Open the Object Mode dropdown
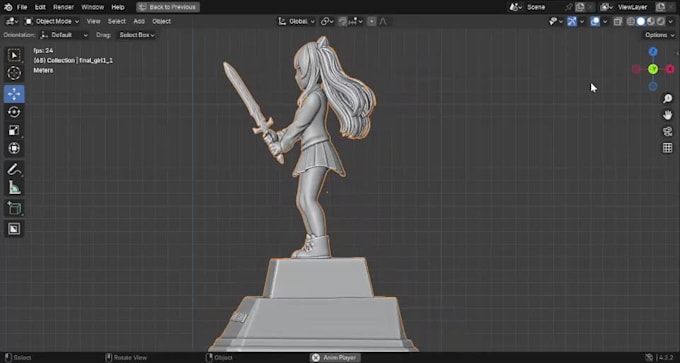The height and width of the screenshot is (363, 680). pos(52,21)
